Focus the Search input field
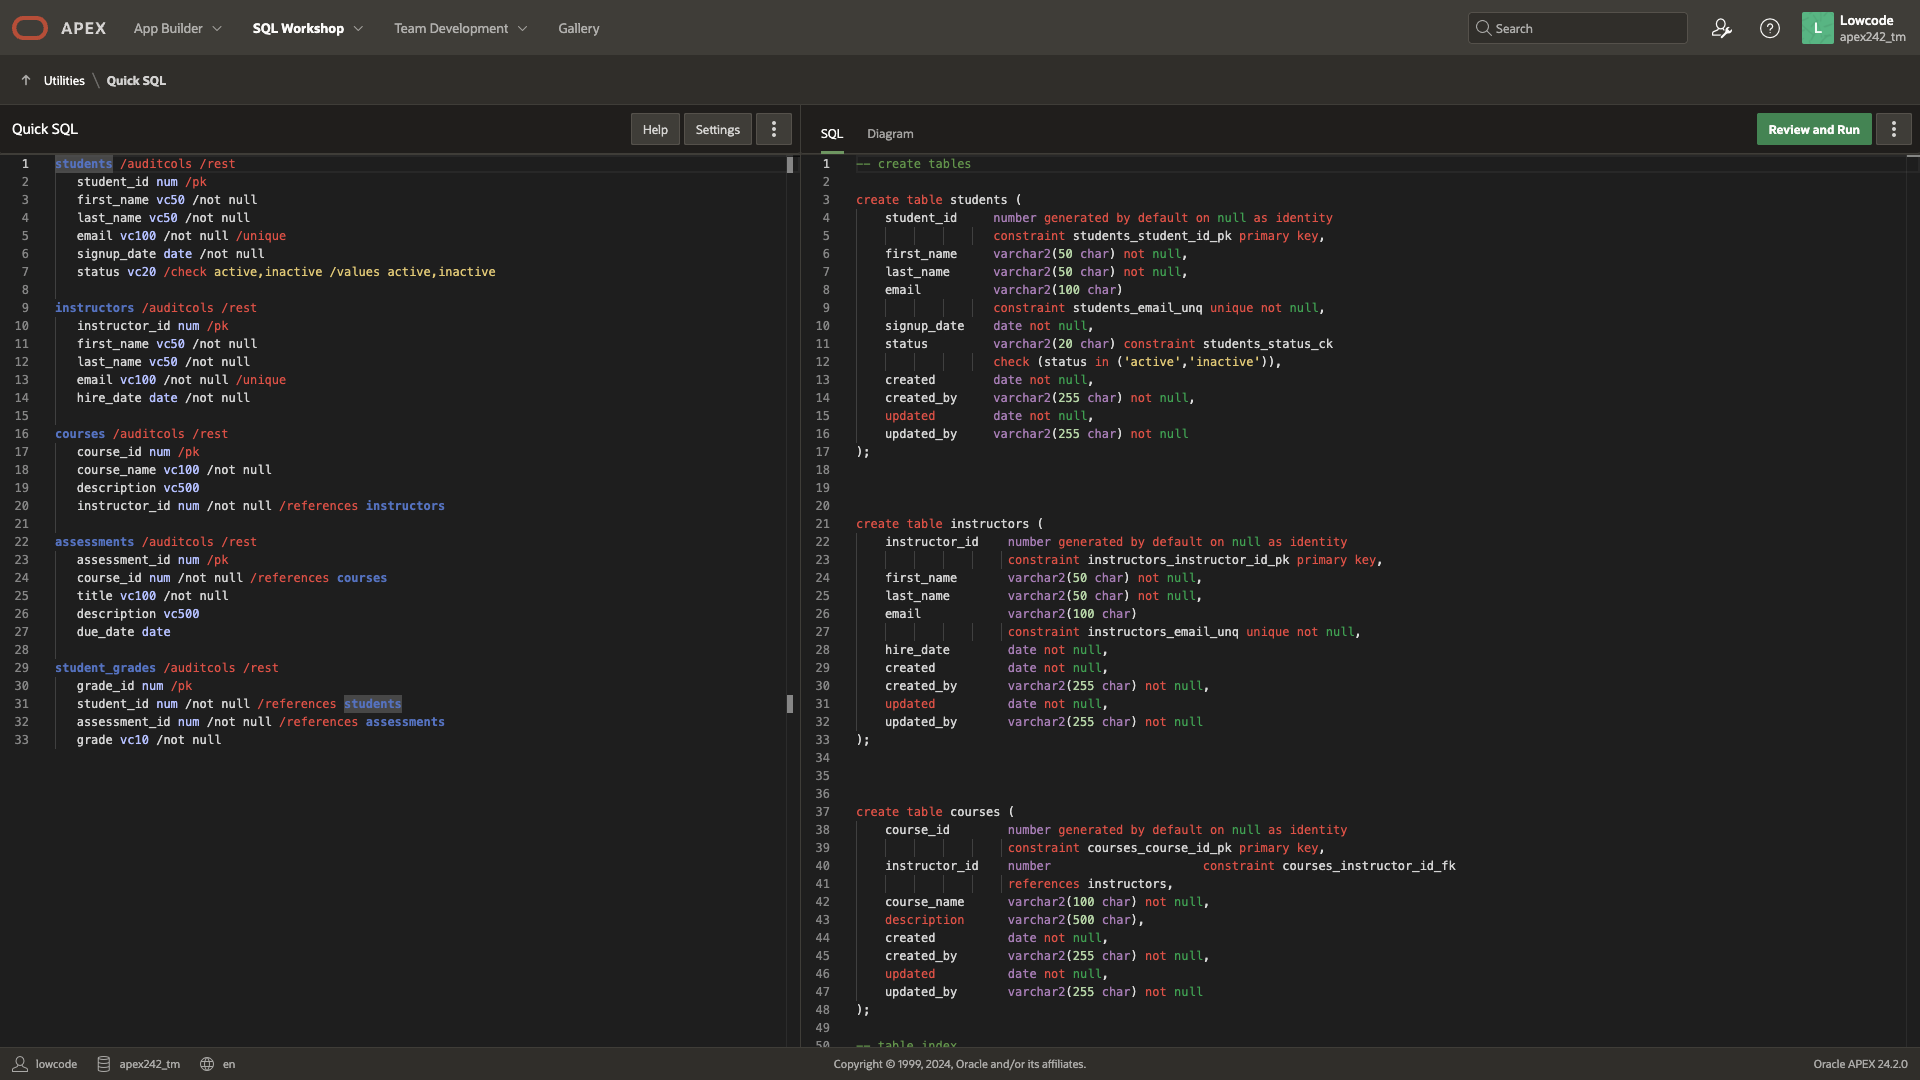Screen dimensions: 1920x1080 pyautogui.click(x=1585, y=28)
